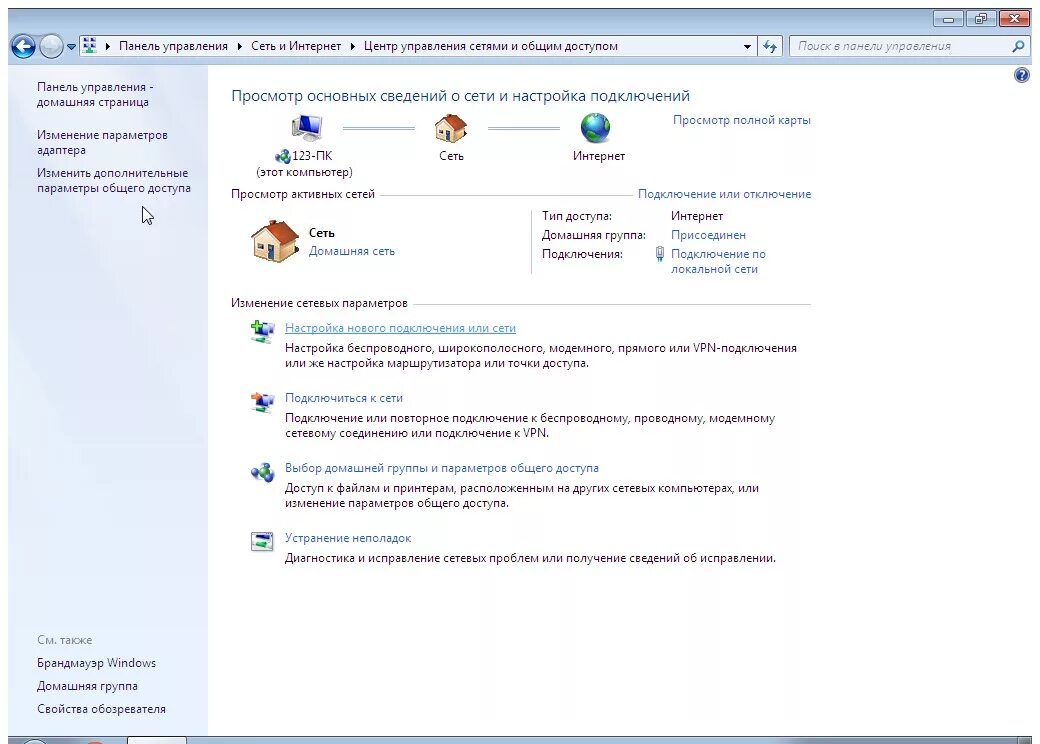Screen dimensions: 1040x744
Task: Open Сеть и Интернет breadcrumb
Action: coord(296,46)
